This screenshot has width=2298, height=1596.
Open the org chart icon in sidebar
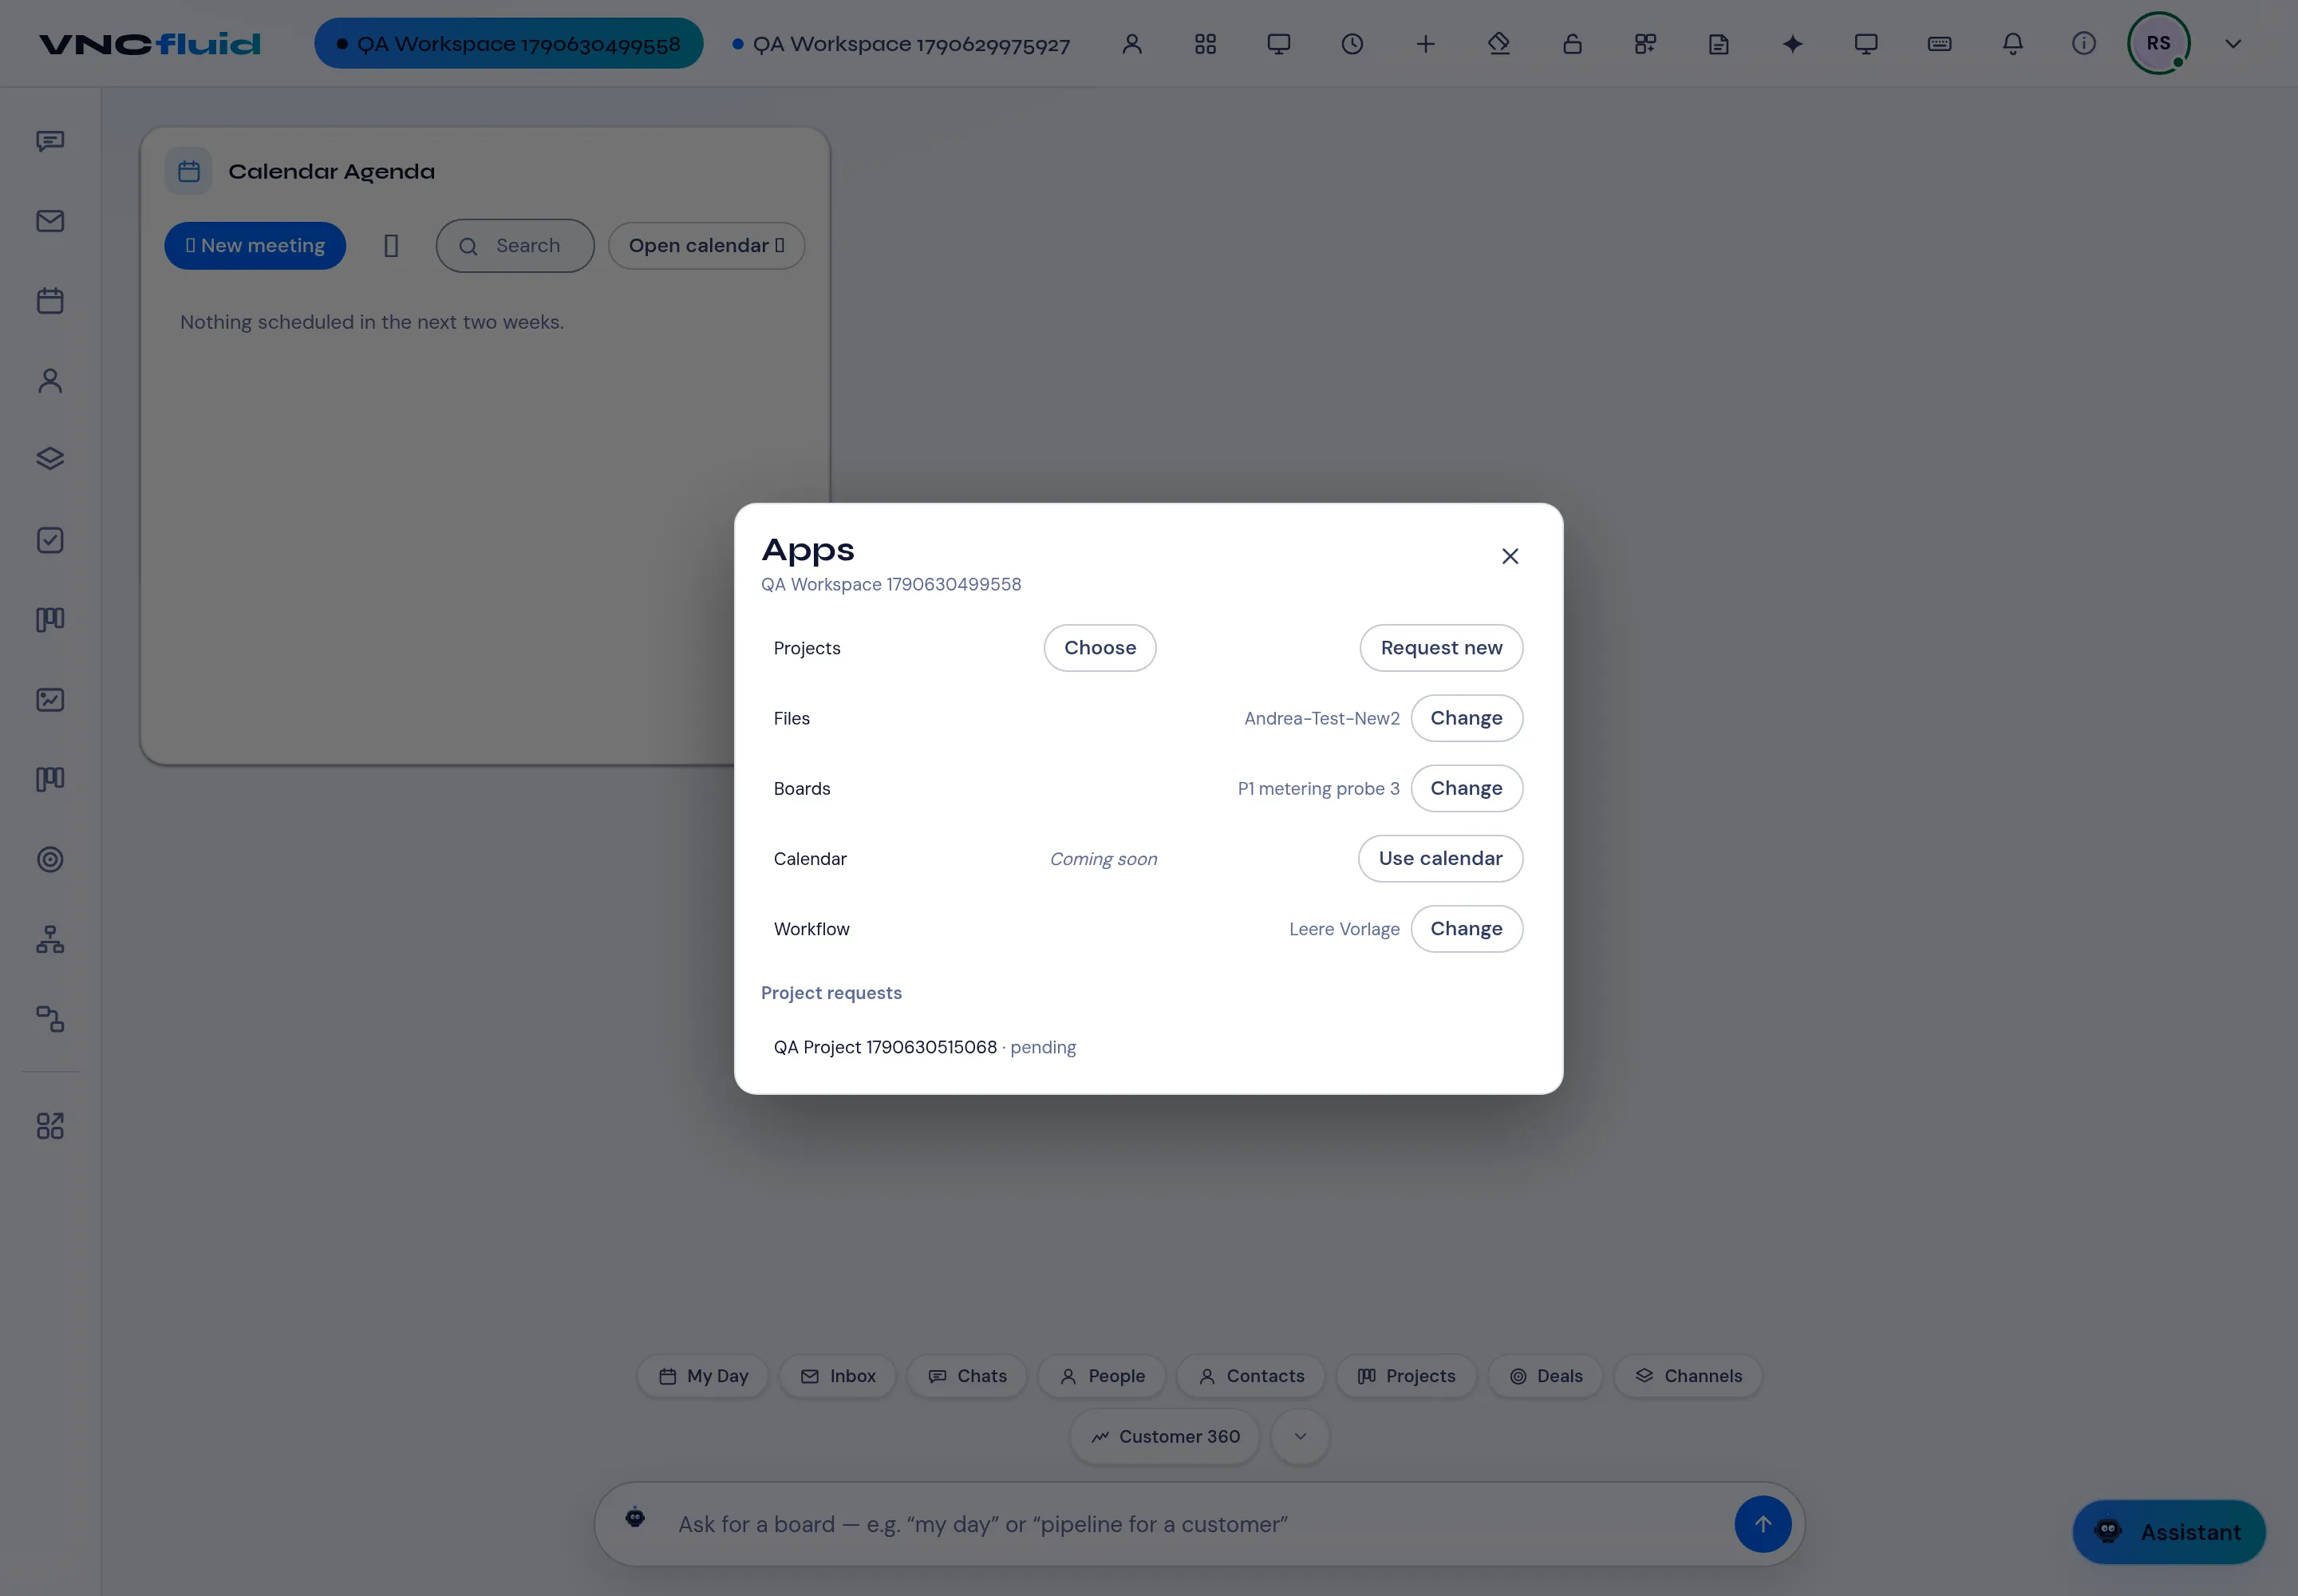[x=50, y=939]
